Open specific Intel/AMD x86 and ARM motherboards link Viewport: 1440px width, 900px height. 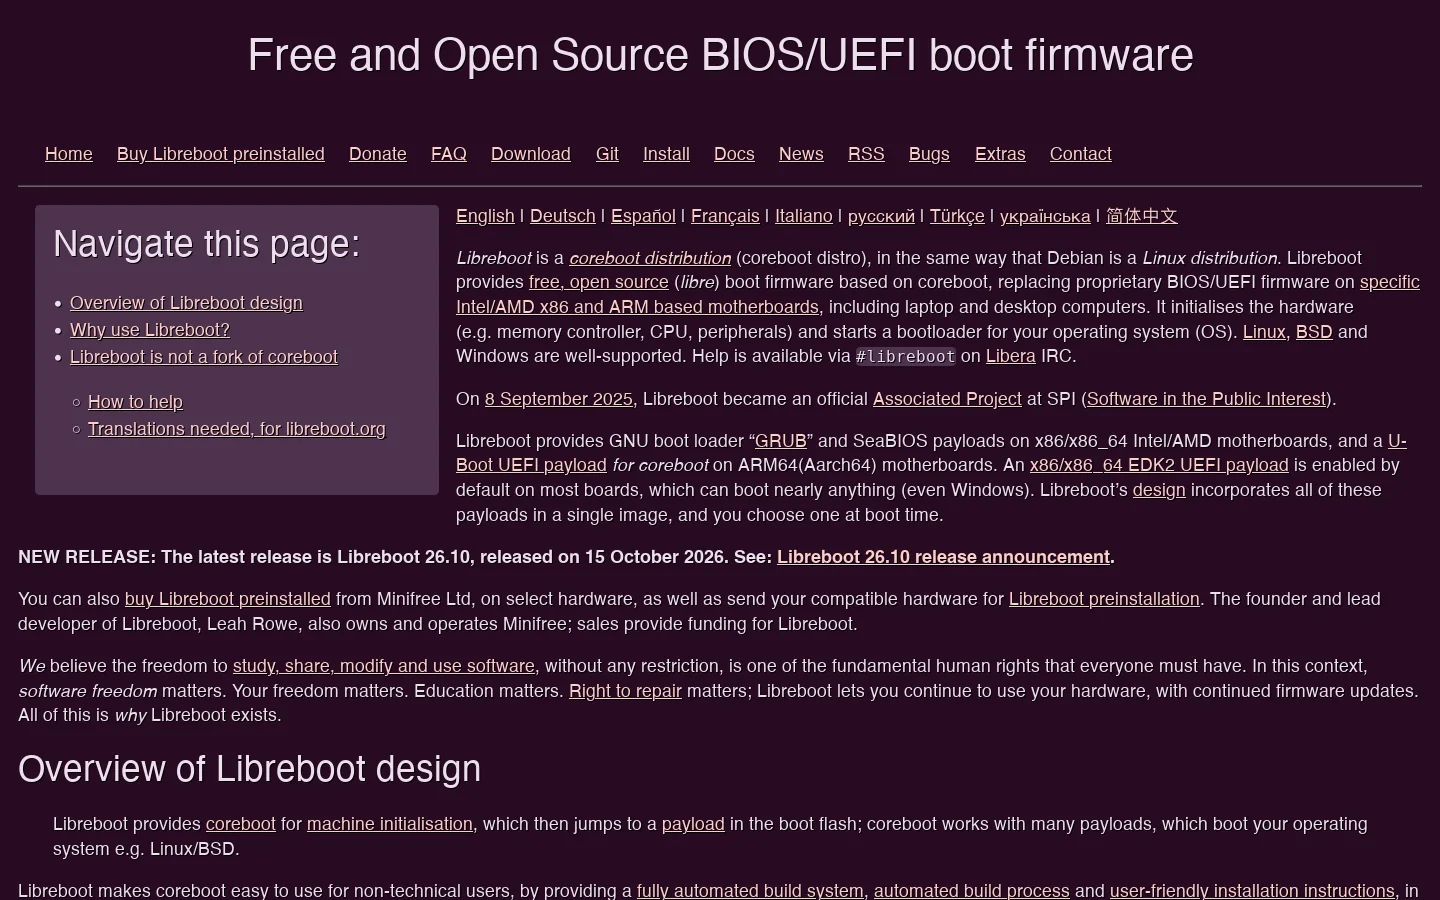[637, 307]
